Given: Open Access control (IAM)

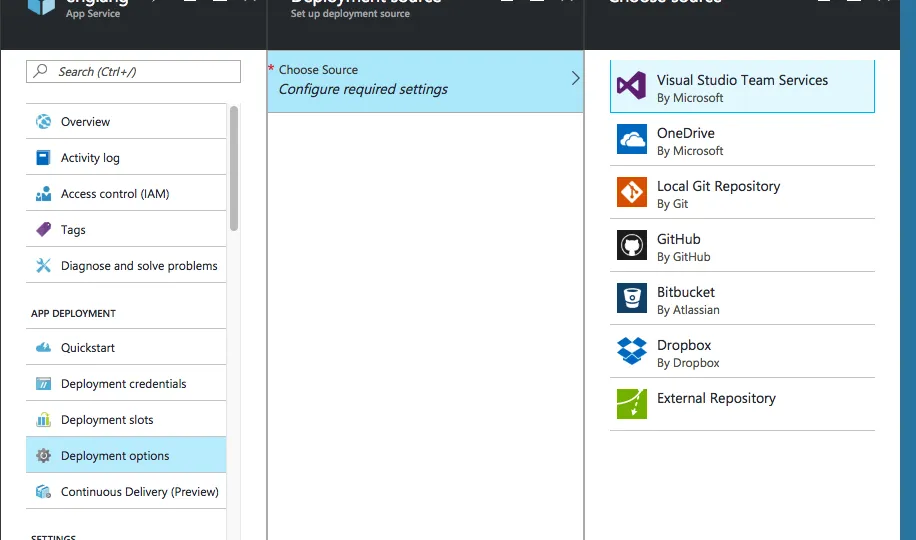Looking at the screenshot, I should (x=126, y=194).
